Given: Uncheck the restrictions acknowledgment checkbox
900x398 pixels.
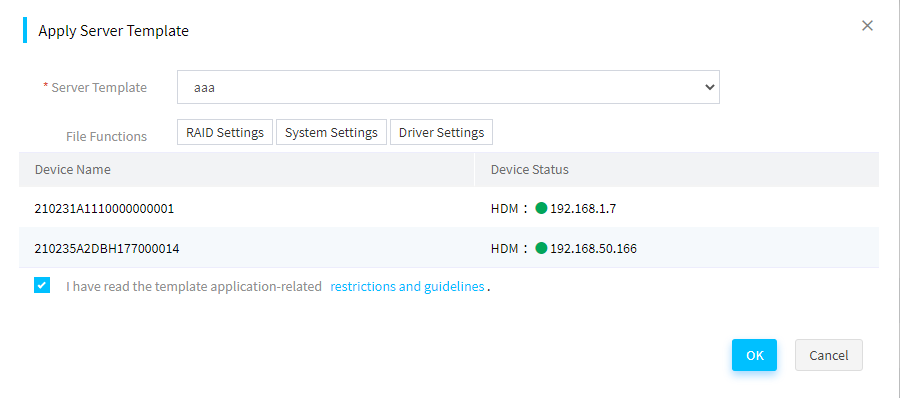Looking at the screenshot, I should point(42,285).
